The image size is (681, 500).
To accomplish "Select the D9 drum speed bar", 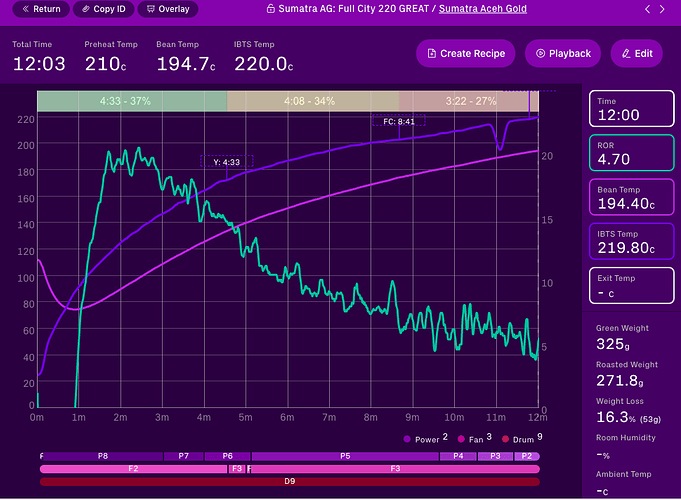I will [x=289, y=481].
